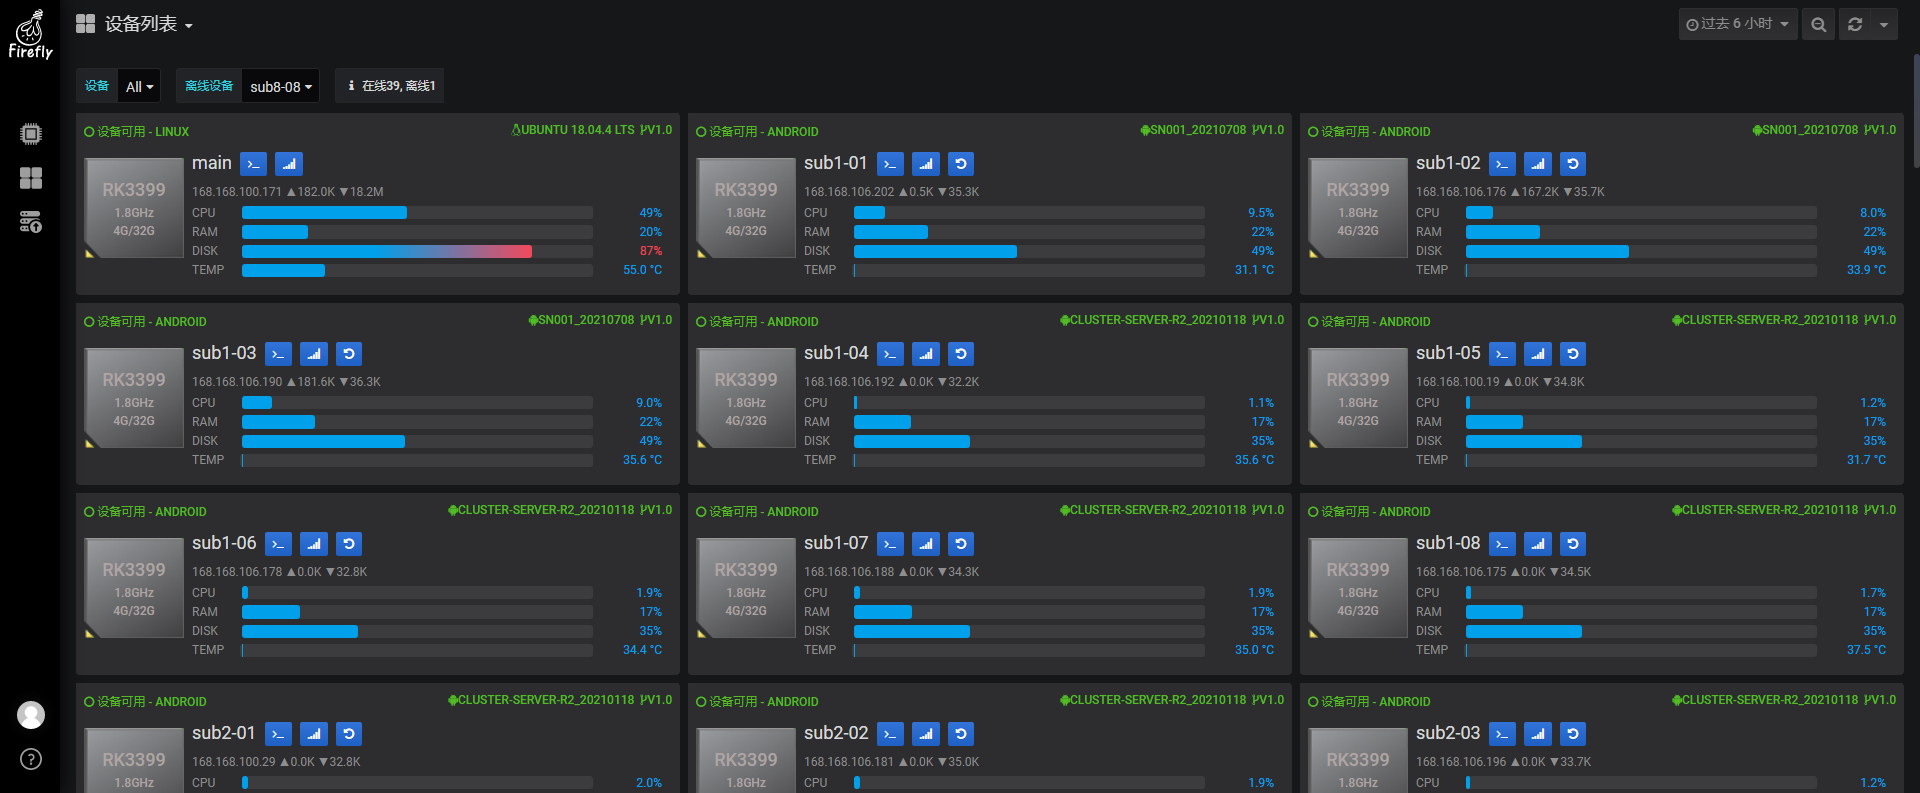Screen dimensions: 1920x793
Task: Click sub1-04 RAM 17% value
Action: click(1263, 422)
